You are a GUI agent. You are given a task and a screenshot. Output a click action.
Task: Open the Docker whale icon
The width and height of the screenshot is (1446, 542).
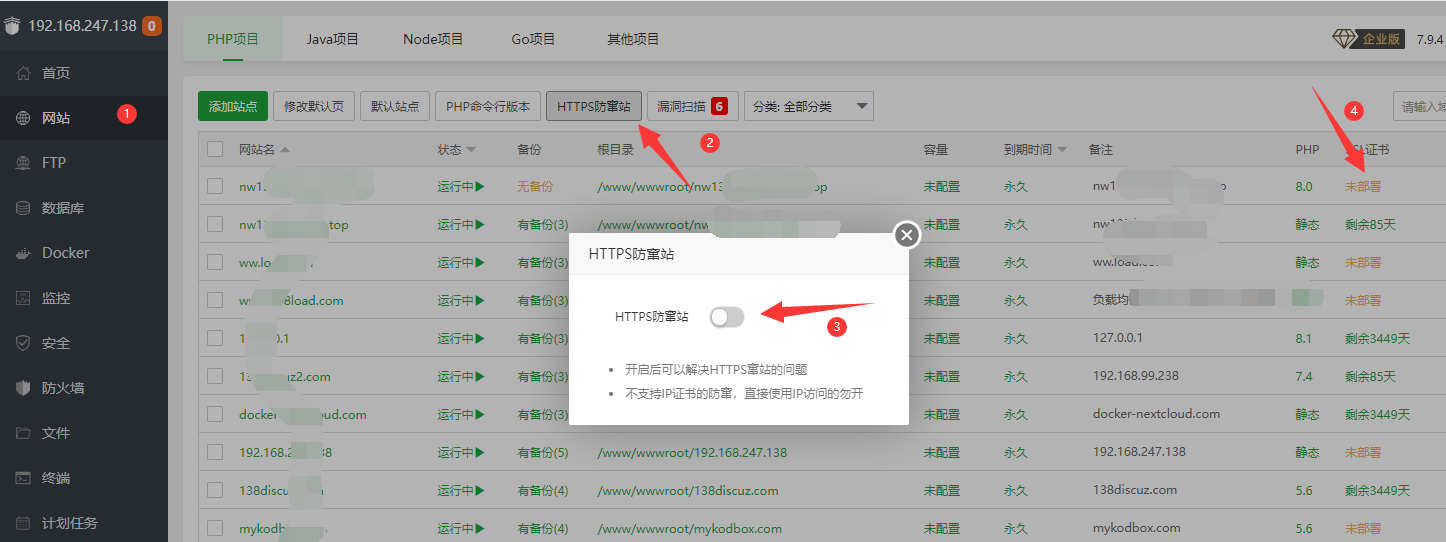click(x=24, y=253)
